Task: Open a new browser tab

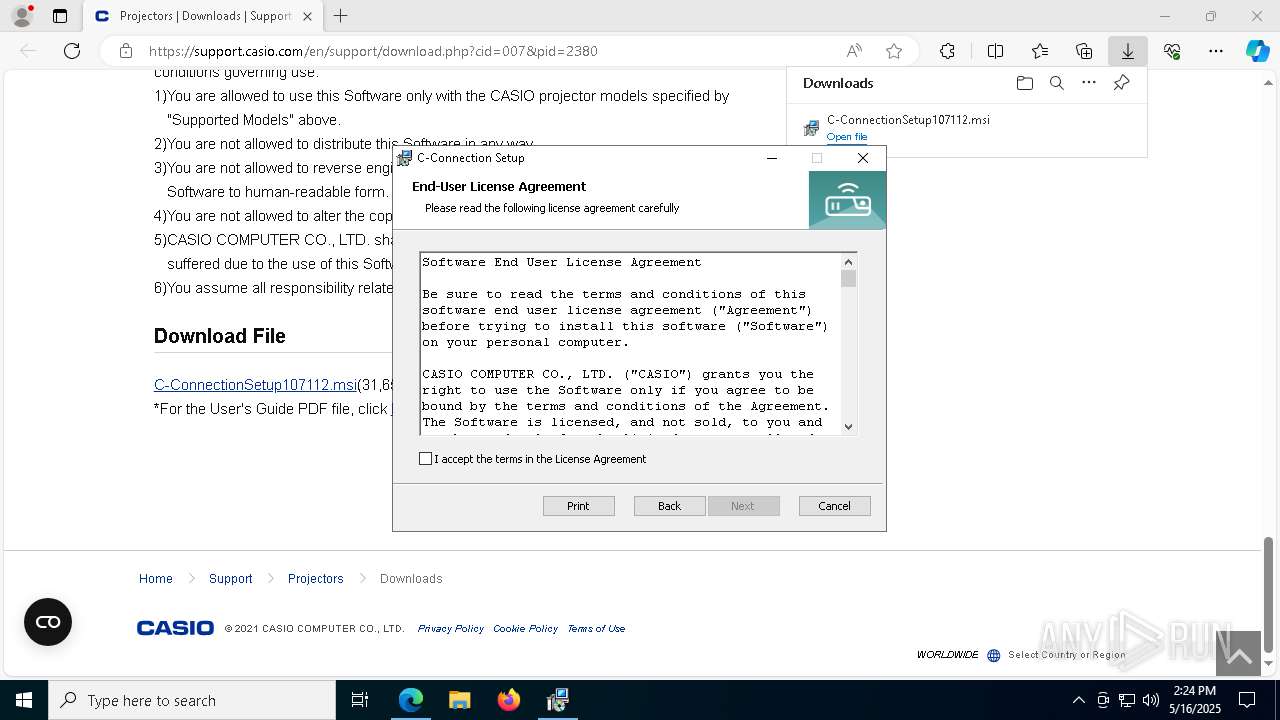Action: (x=341, y=16)
